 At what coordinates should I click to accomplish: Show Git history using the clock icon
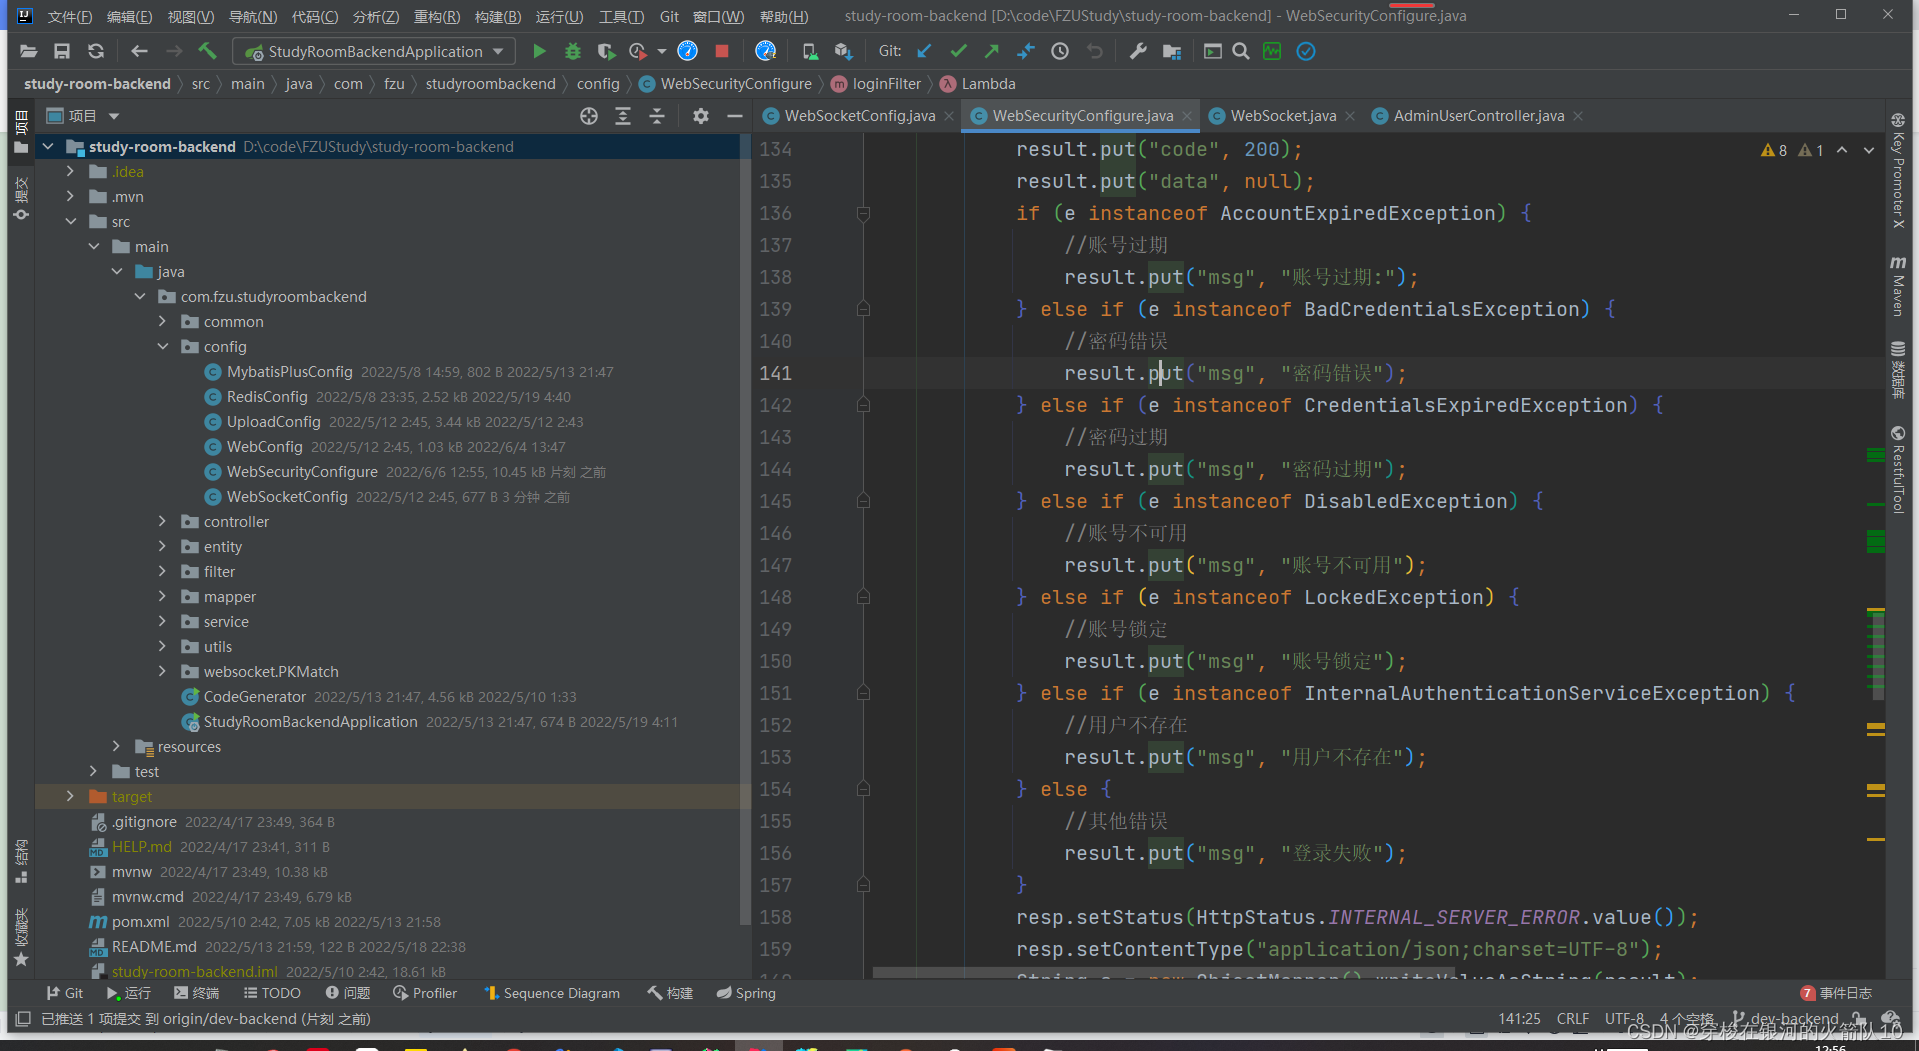tap(1060, 51)
